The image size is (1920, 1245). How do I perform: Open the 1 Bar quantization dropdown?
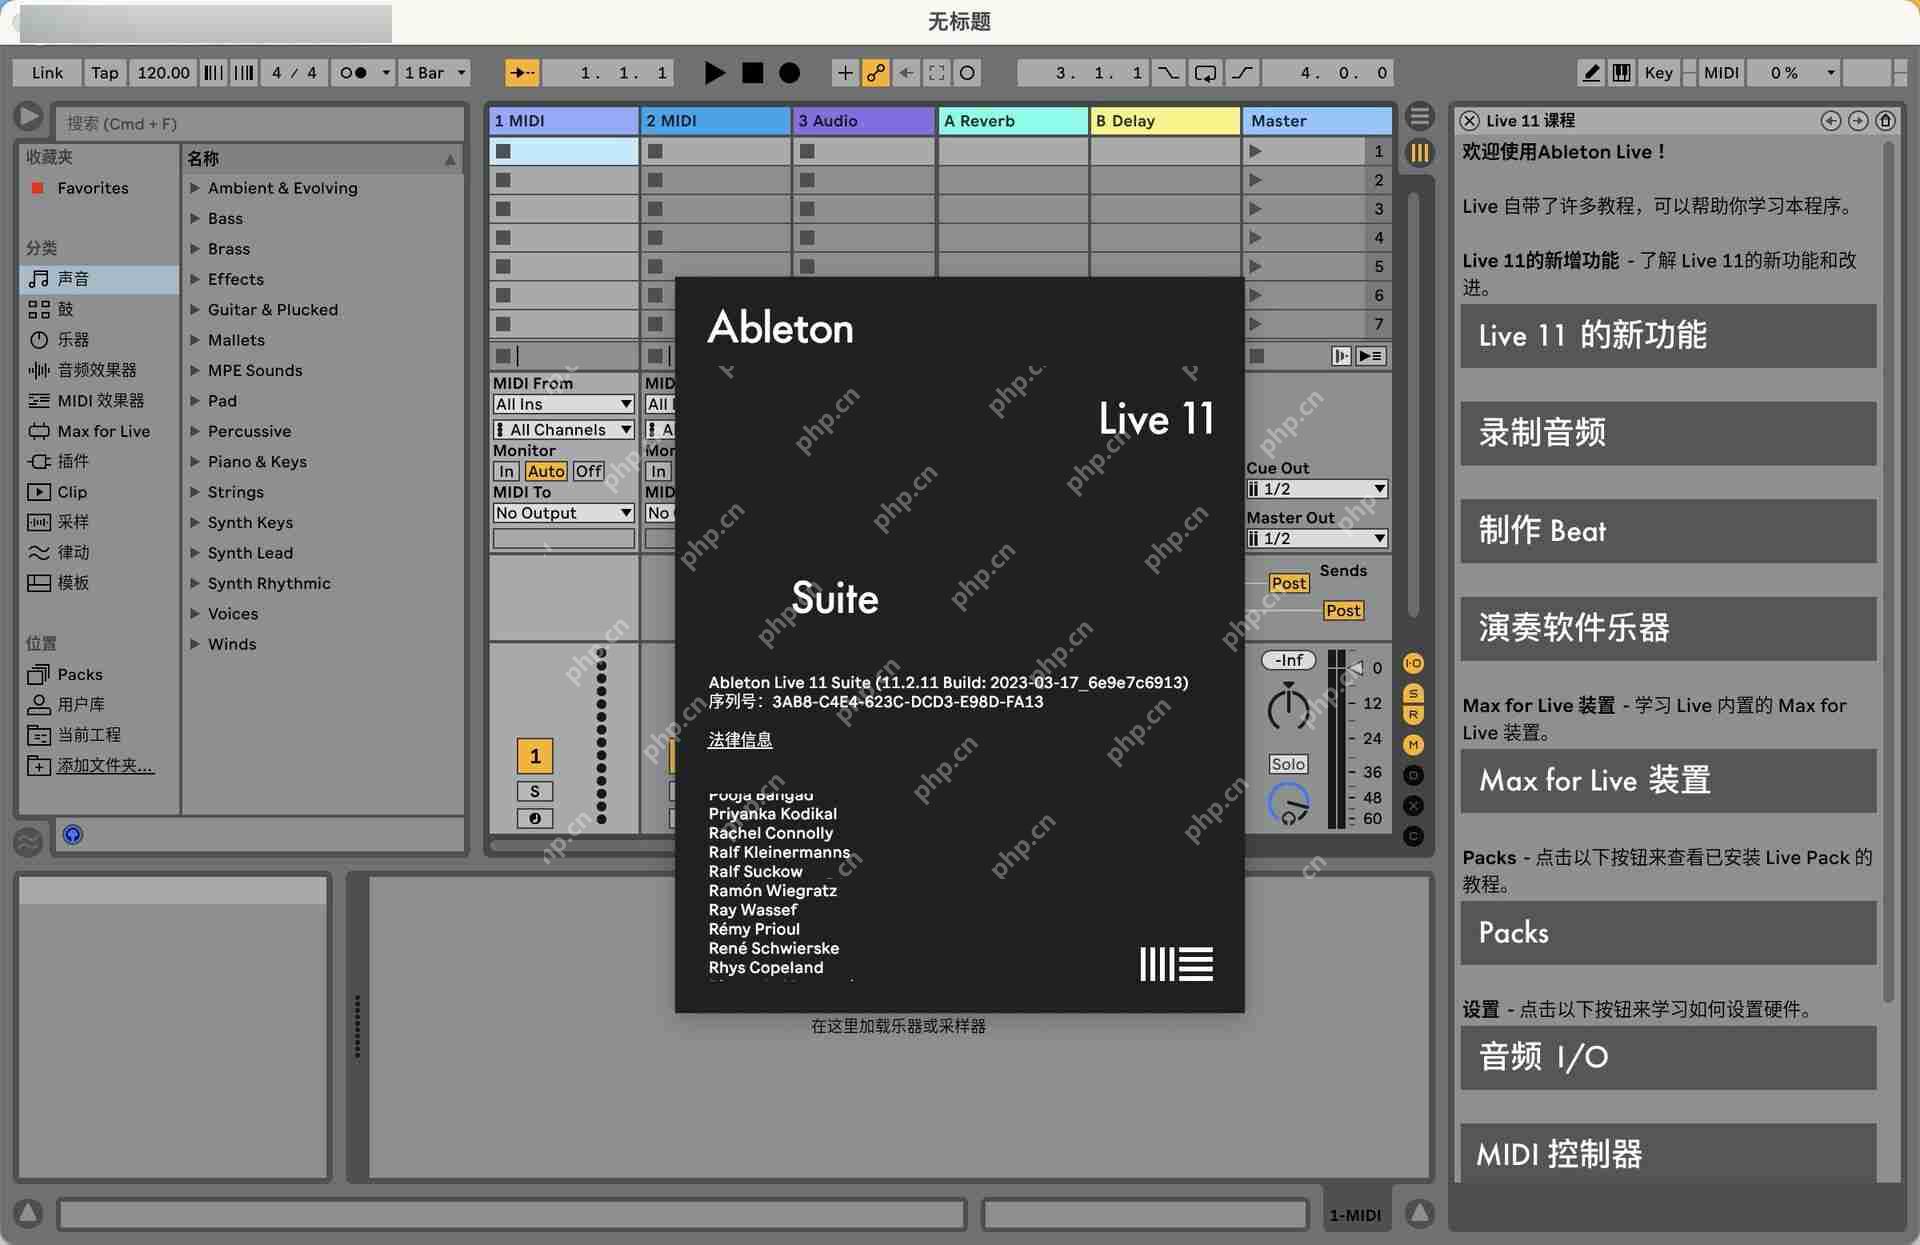(x=434, y=72)
